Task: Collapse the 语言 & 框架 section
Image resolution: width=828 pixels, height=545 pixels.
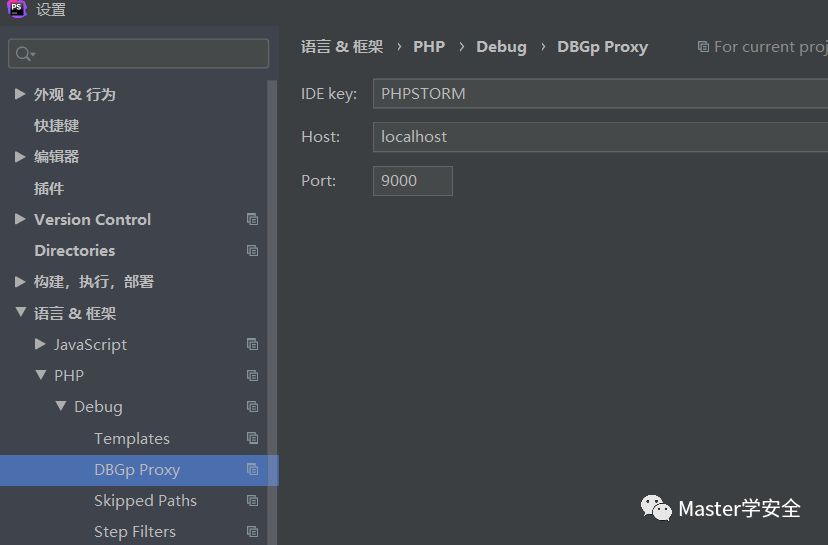Action: pos(21,312)
